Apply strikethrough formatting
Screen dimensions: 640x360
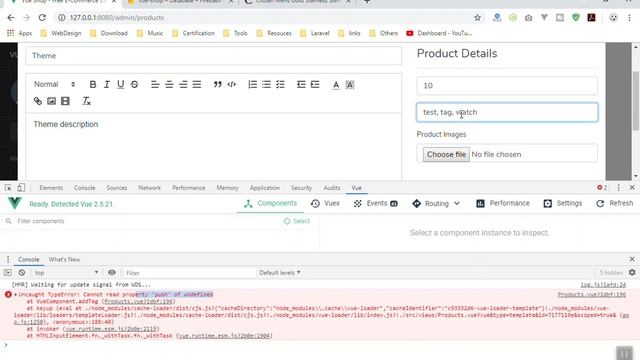(134, 84)
